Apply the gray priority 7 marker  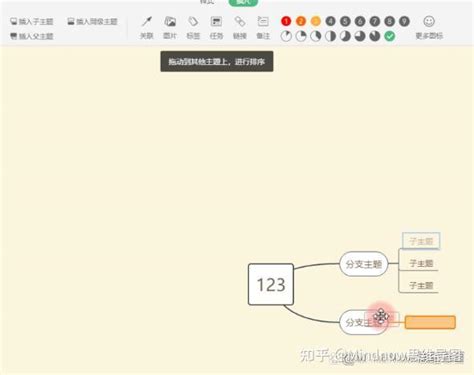(x=375, y=21)
